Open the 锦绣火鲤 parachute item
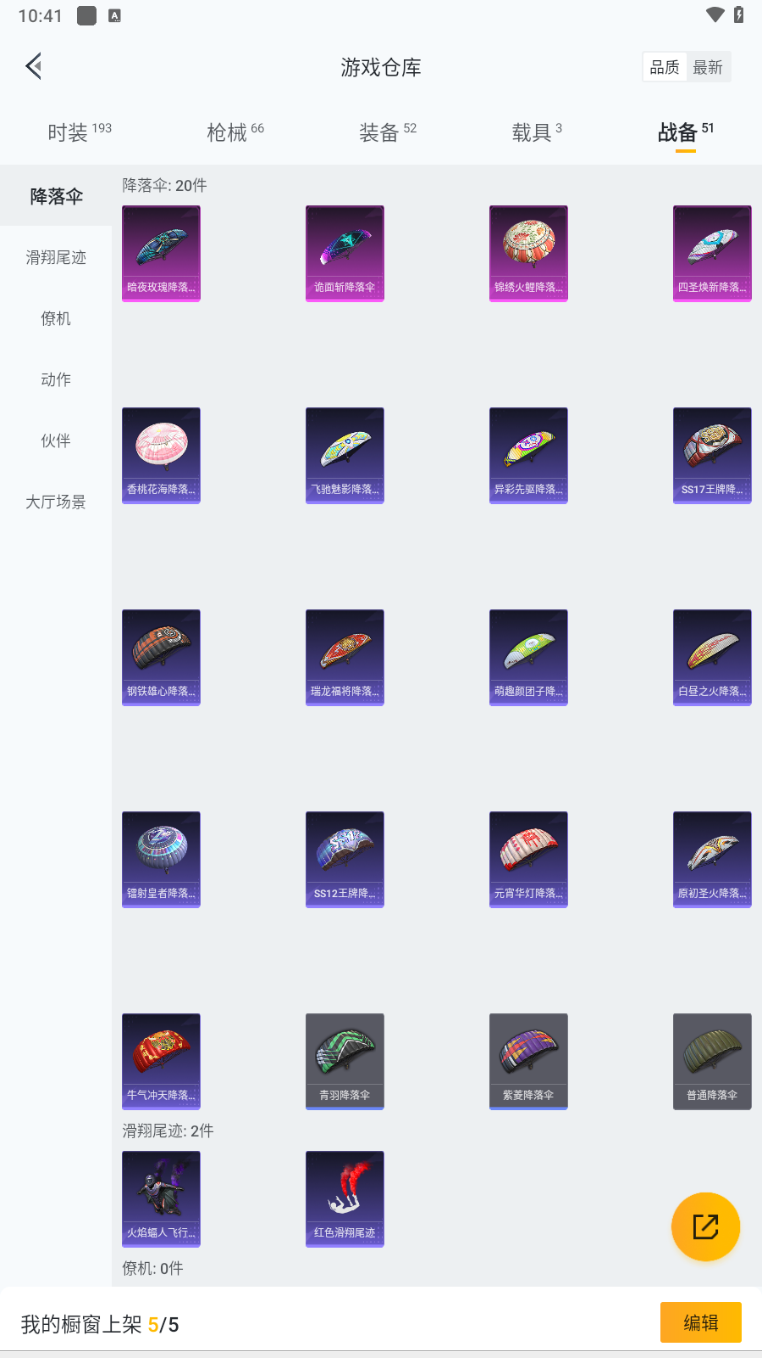The image size is (762, 1358). 528,253
